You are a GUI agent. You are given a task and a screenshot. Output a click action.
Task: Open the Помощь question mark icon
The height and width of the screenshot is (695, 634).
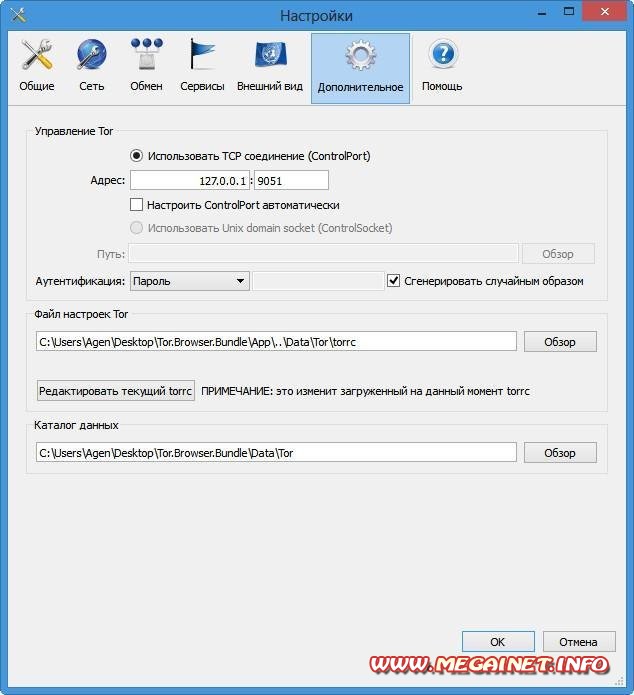[442, 66]
